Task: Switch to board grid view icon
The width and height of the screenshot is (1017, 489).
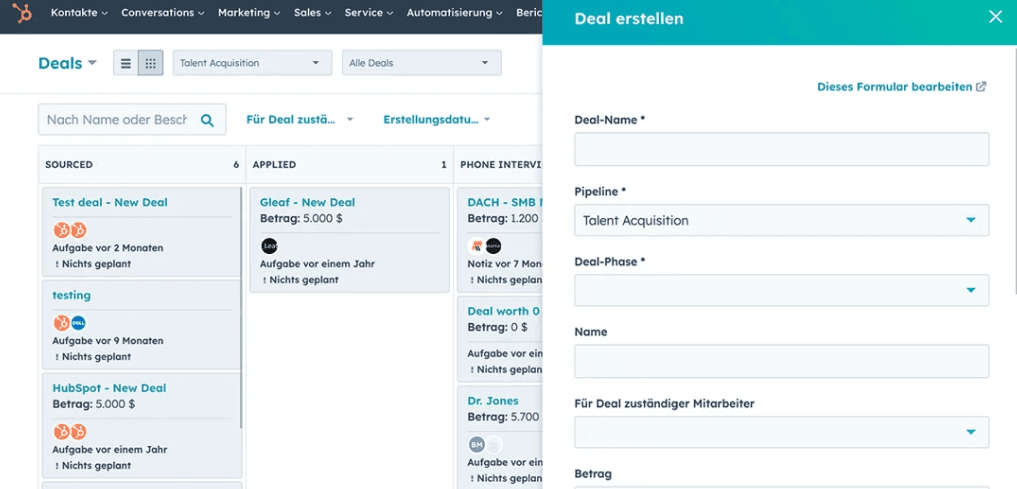Action: coord(150,63)
